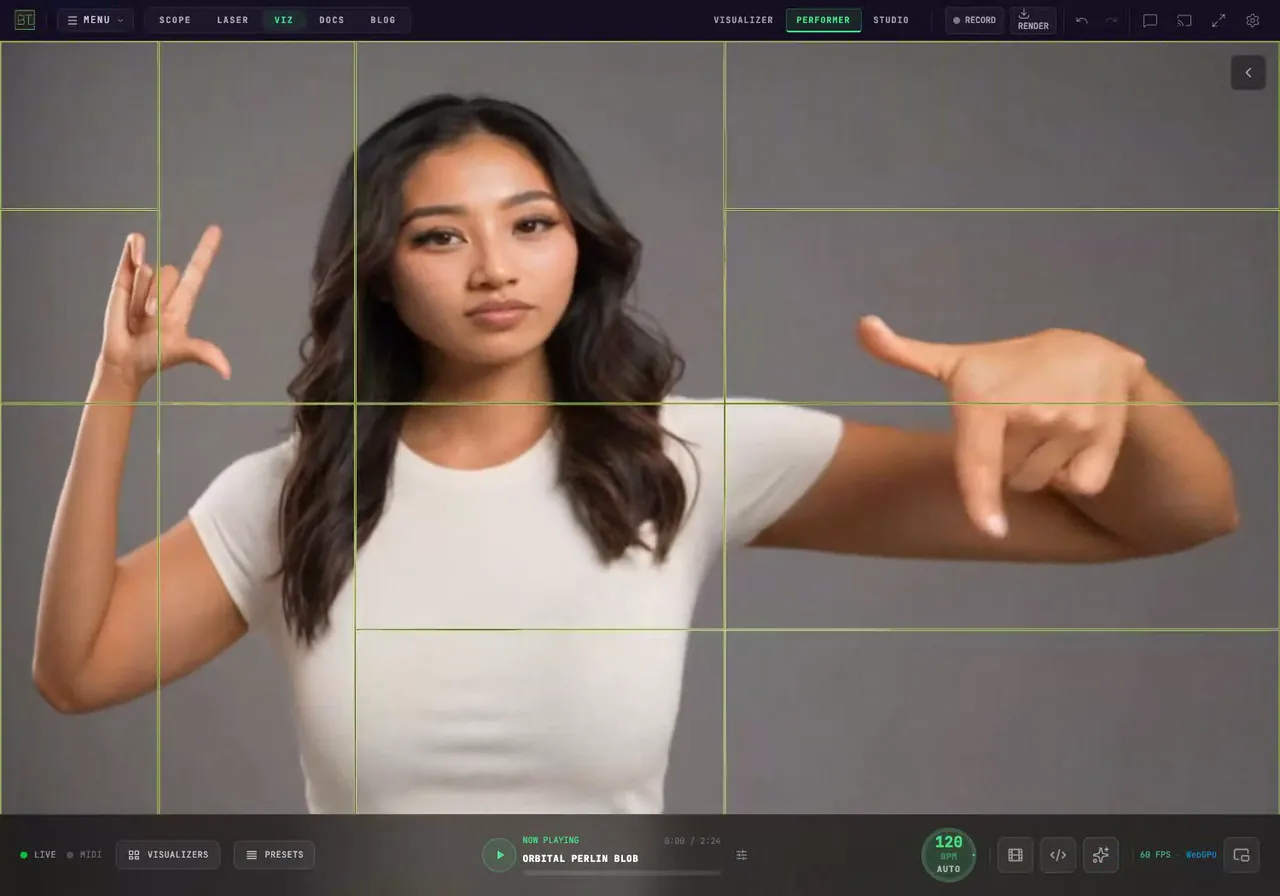The width and height of the screenshot is (1280, 896).
Task: Go to the SCOPE section
Action: click(175, 20)
